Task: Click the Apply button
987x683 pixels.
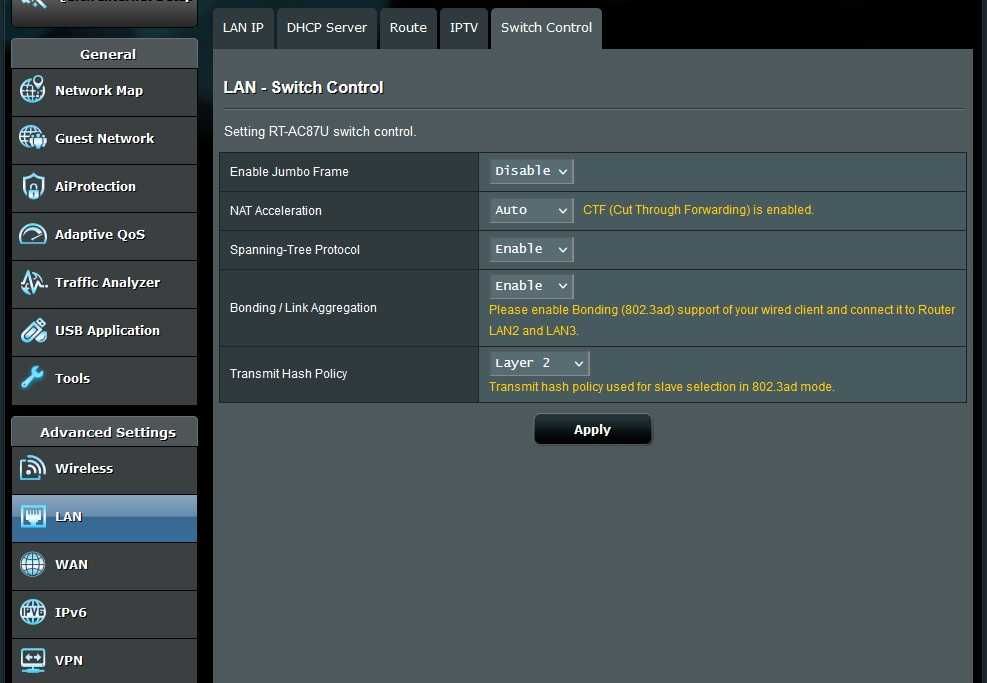Action: (592, 429)
